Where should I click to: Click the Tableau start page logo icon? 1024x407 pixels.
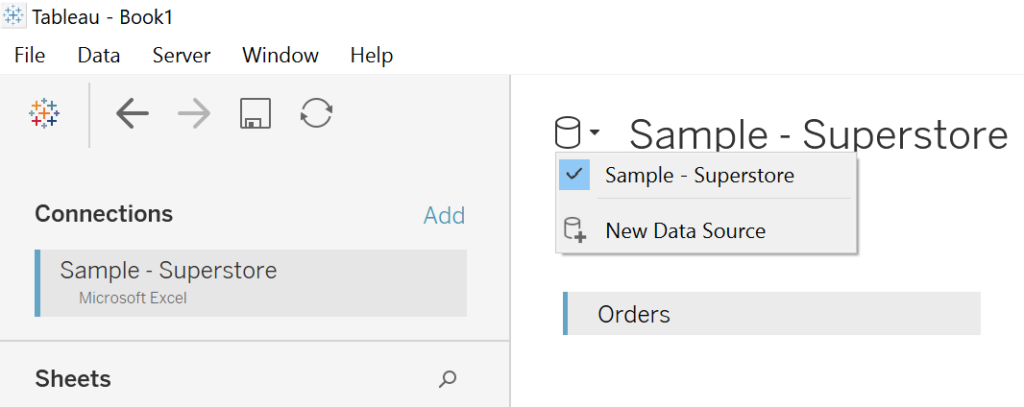point(44,114)
